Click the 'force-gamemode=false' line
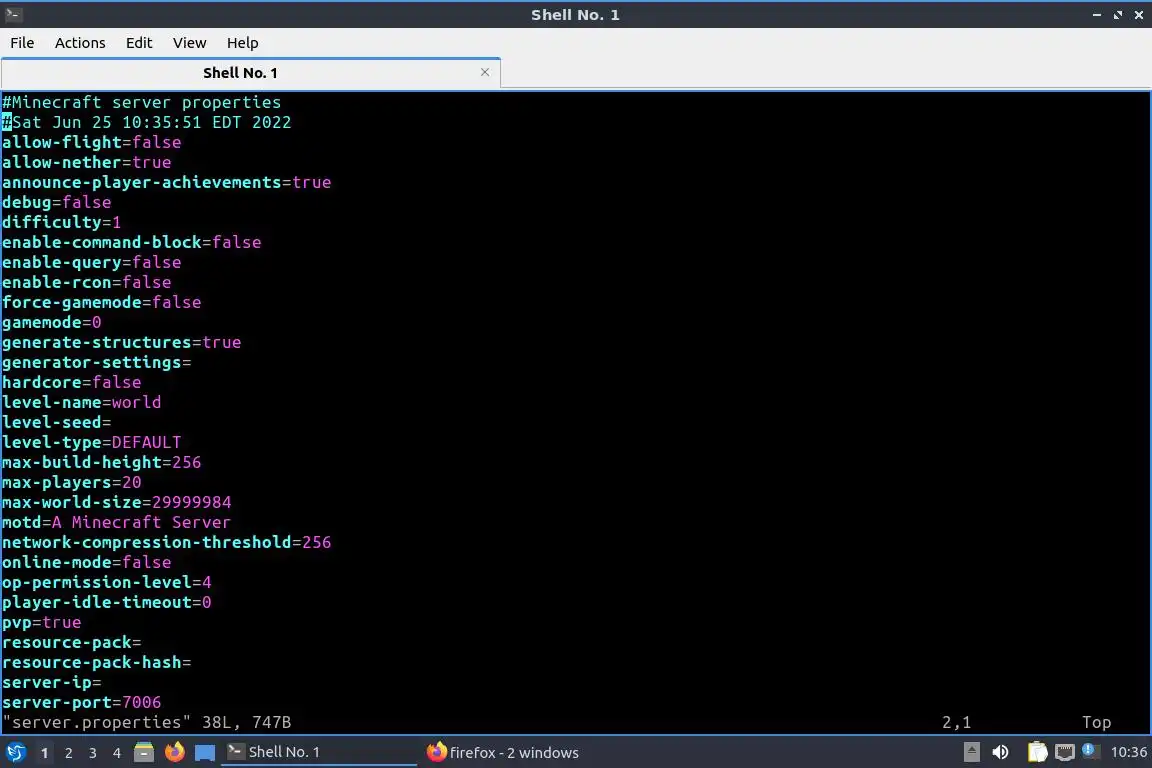 pyautogui.click(x=101, y=302)
